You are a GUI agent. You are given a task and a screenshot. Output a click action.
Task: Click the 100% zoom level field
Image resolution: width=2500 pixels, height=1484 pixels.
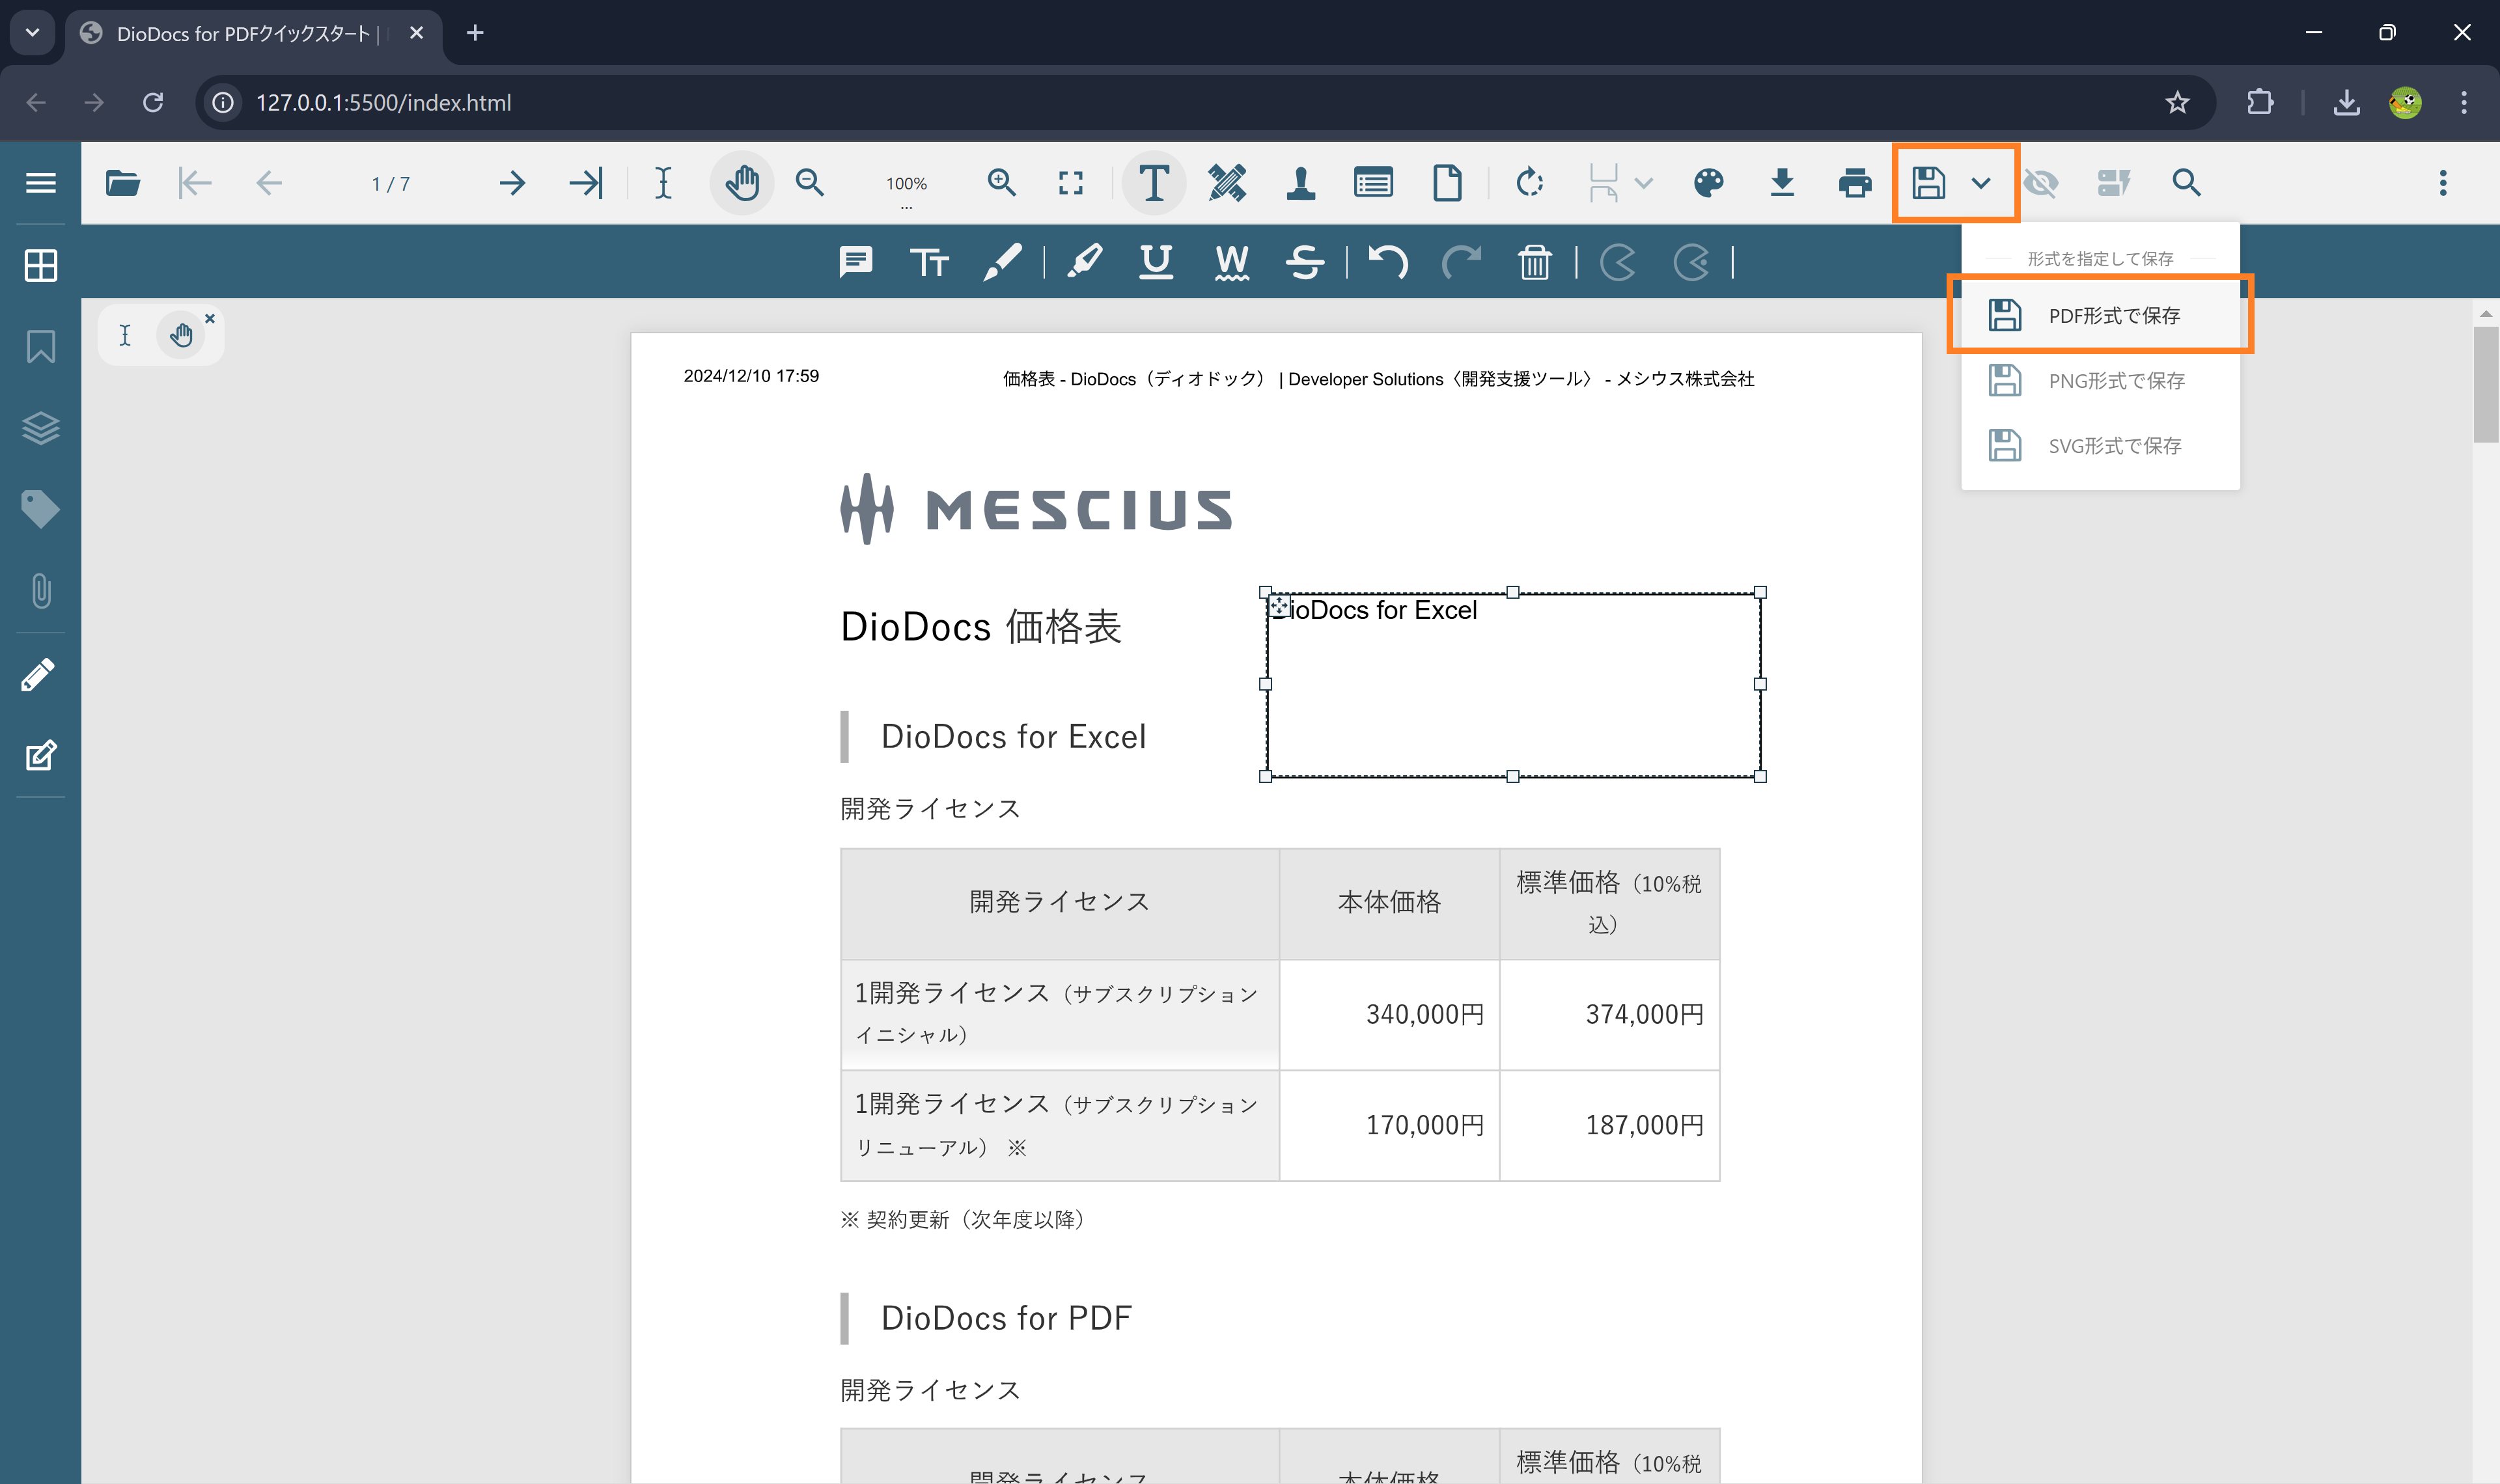tap(906, 184)
